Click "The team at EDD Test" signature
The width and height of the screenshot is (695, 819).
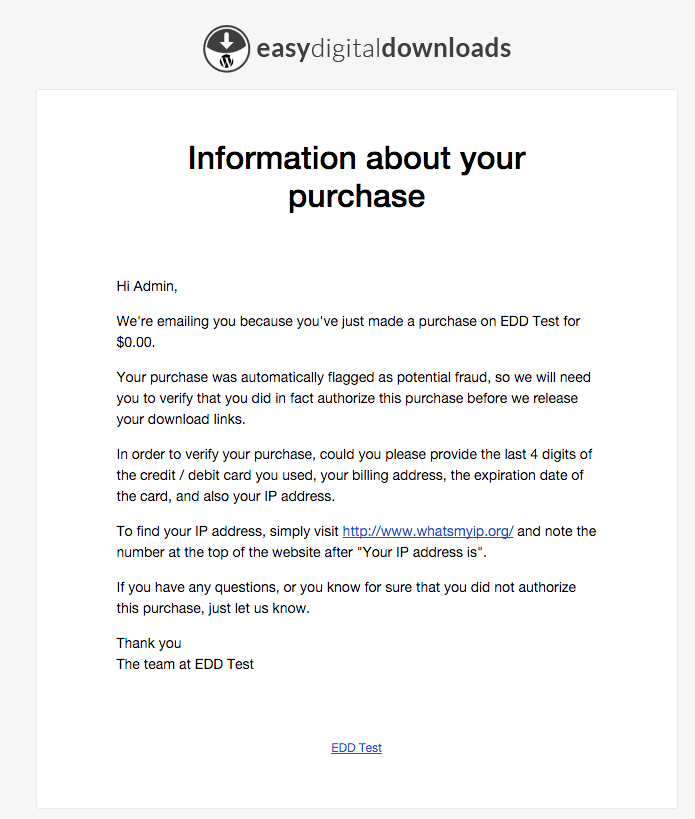point(185,663)
